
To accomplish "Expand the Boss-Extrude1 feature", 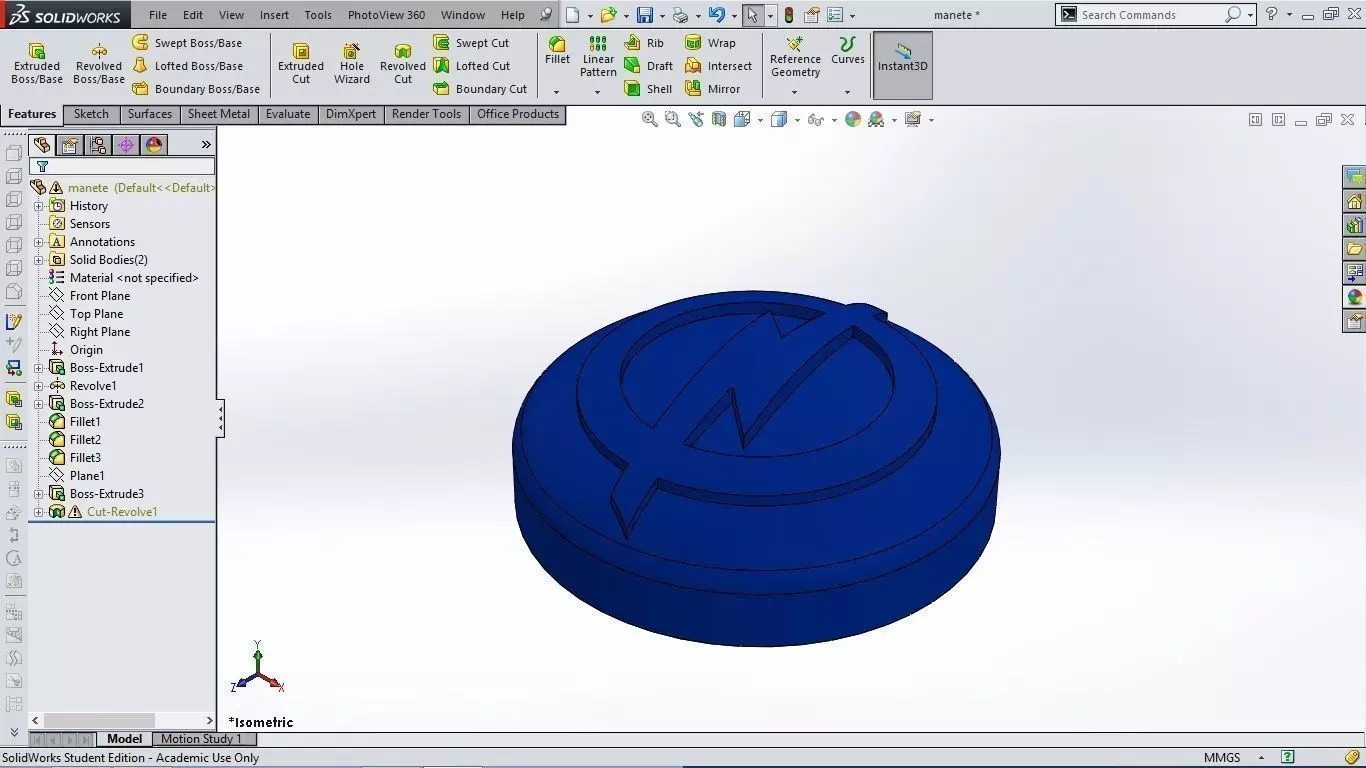I will click(39, 368).
